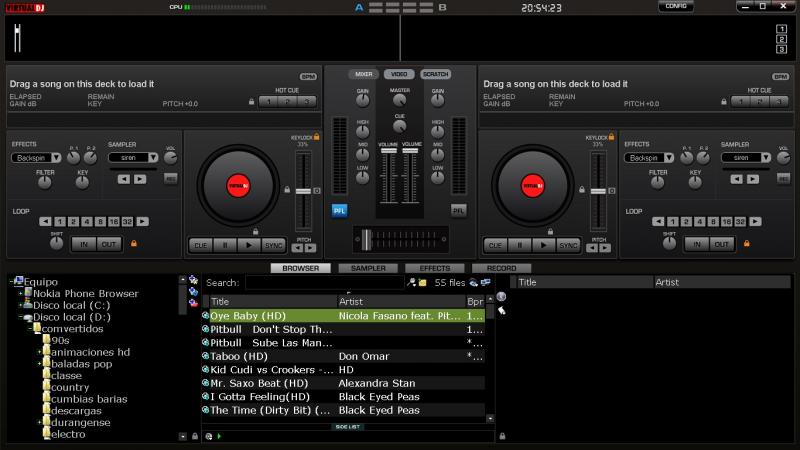The image size is (800, 450).
Task: Toggle the right deck hot cue lock
Action: 724,102
